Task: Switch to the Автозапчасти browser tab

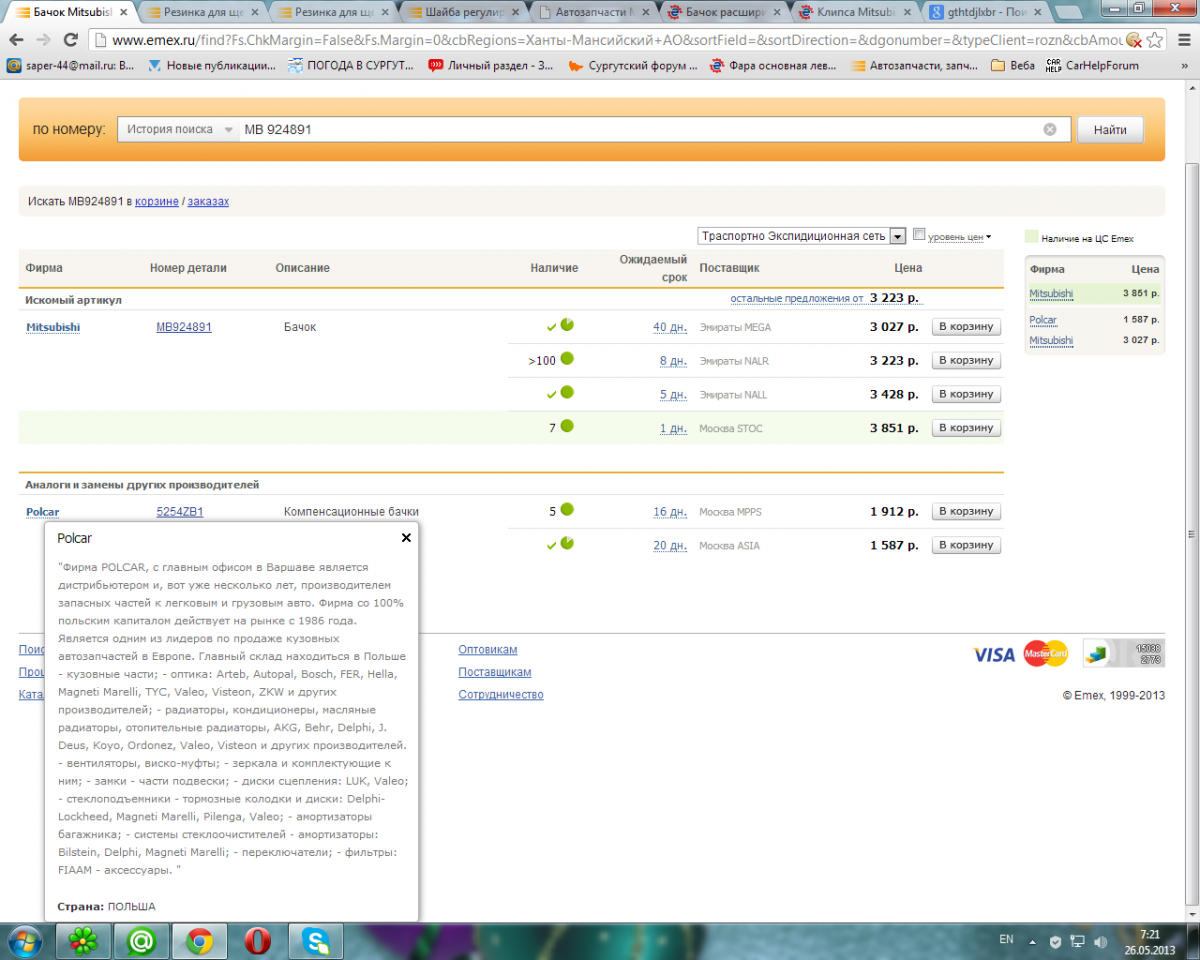Action: (x=595, y=12)
